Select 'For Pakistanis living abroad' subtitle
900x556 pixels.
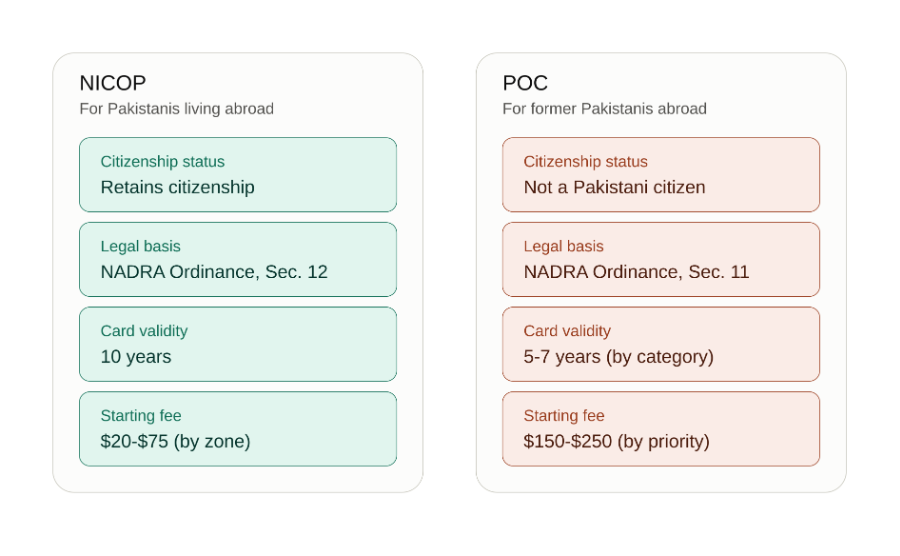176,109
